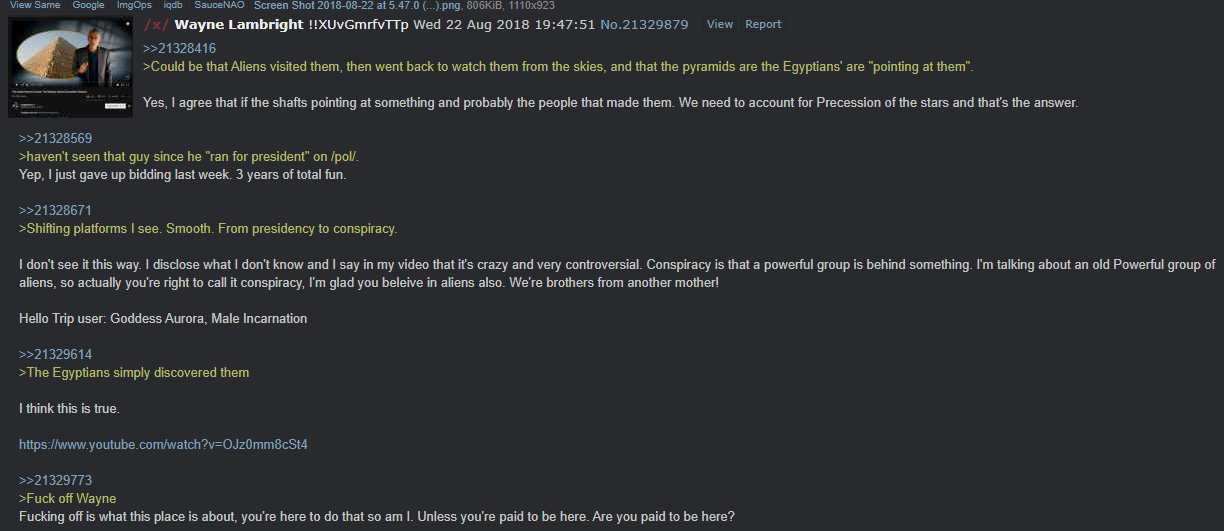1224x531 pixels.
Task: Click the View Same link
Action: click(35, 5)
